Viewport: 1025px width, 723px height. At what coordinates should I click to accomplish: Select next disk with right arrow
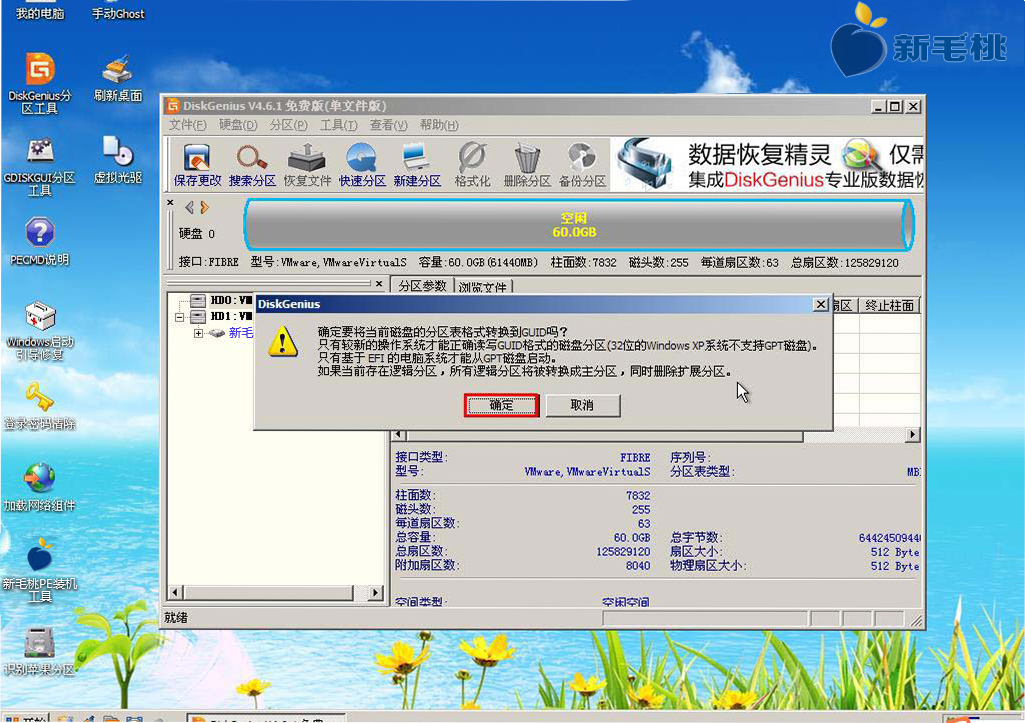205,208
